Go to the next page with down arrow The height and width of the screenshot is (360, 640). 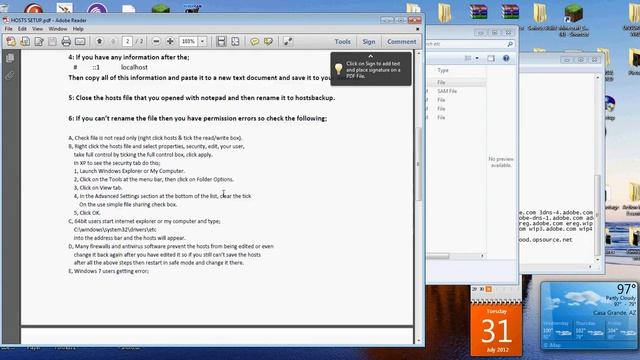coord(113,42)
